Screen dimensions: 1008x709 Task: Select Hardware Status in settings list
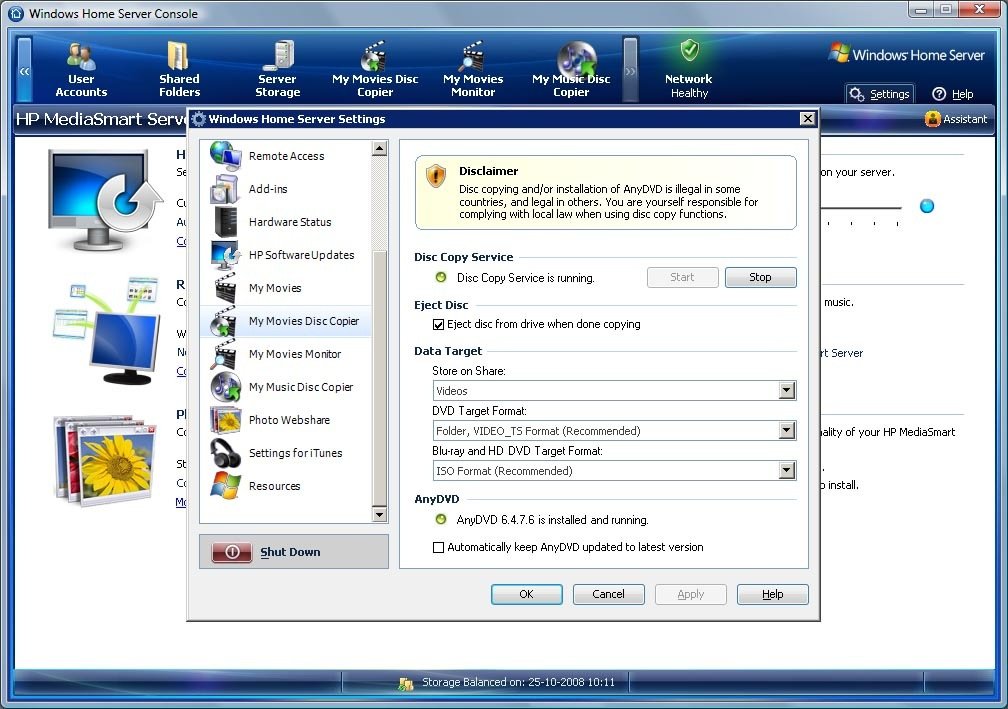pos(289,222)
